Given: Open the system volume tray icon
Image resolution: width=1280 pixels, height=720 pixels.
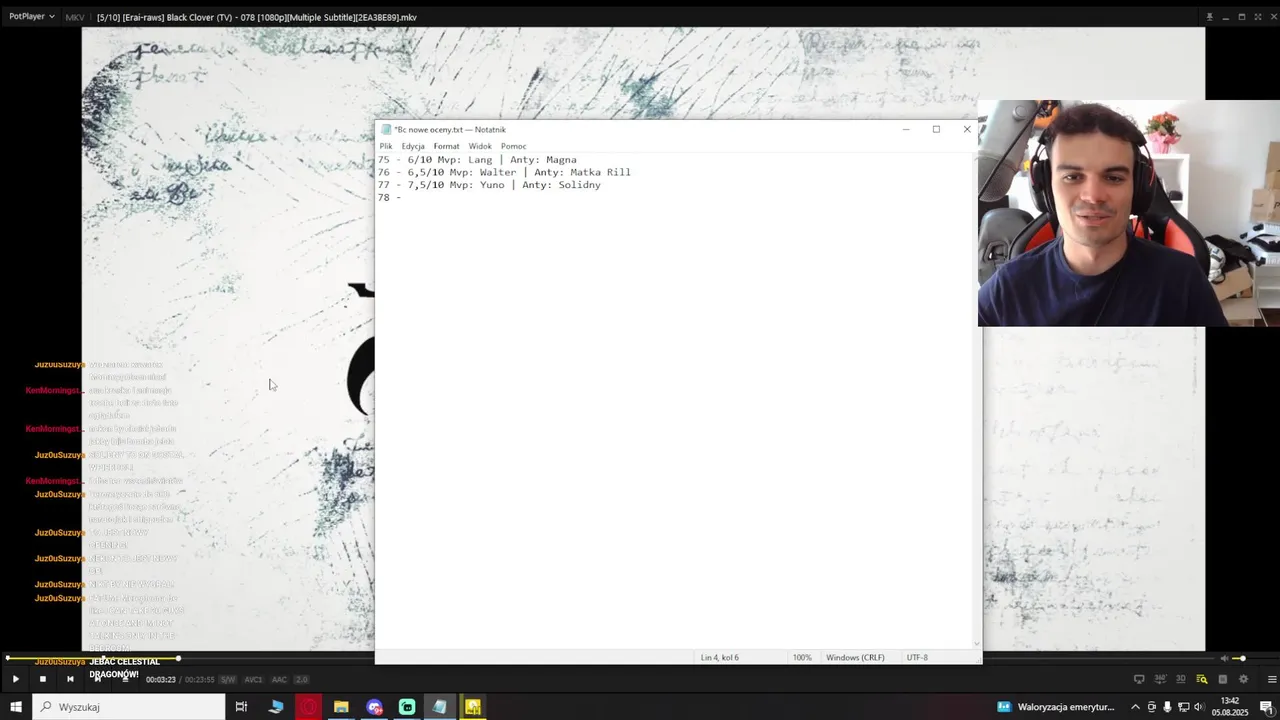Looking at the screenshot, I should click(x=1200, y=707).
